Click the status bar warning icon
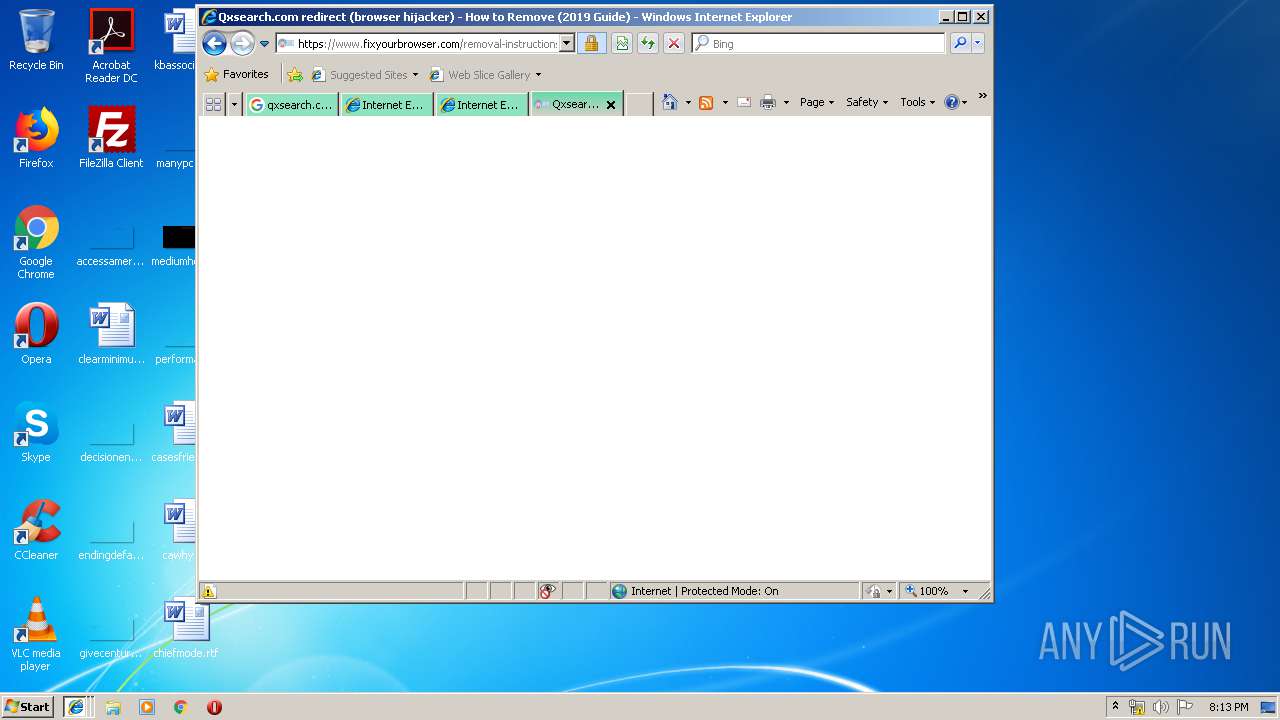This screenshot has height=720, width=1280. 208,591
